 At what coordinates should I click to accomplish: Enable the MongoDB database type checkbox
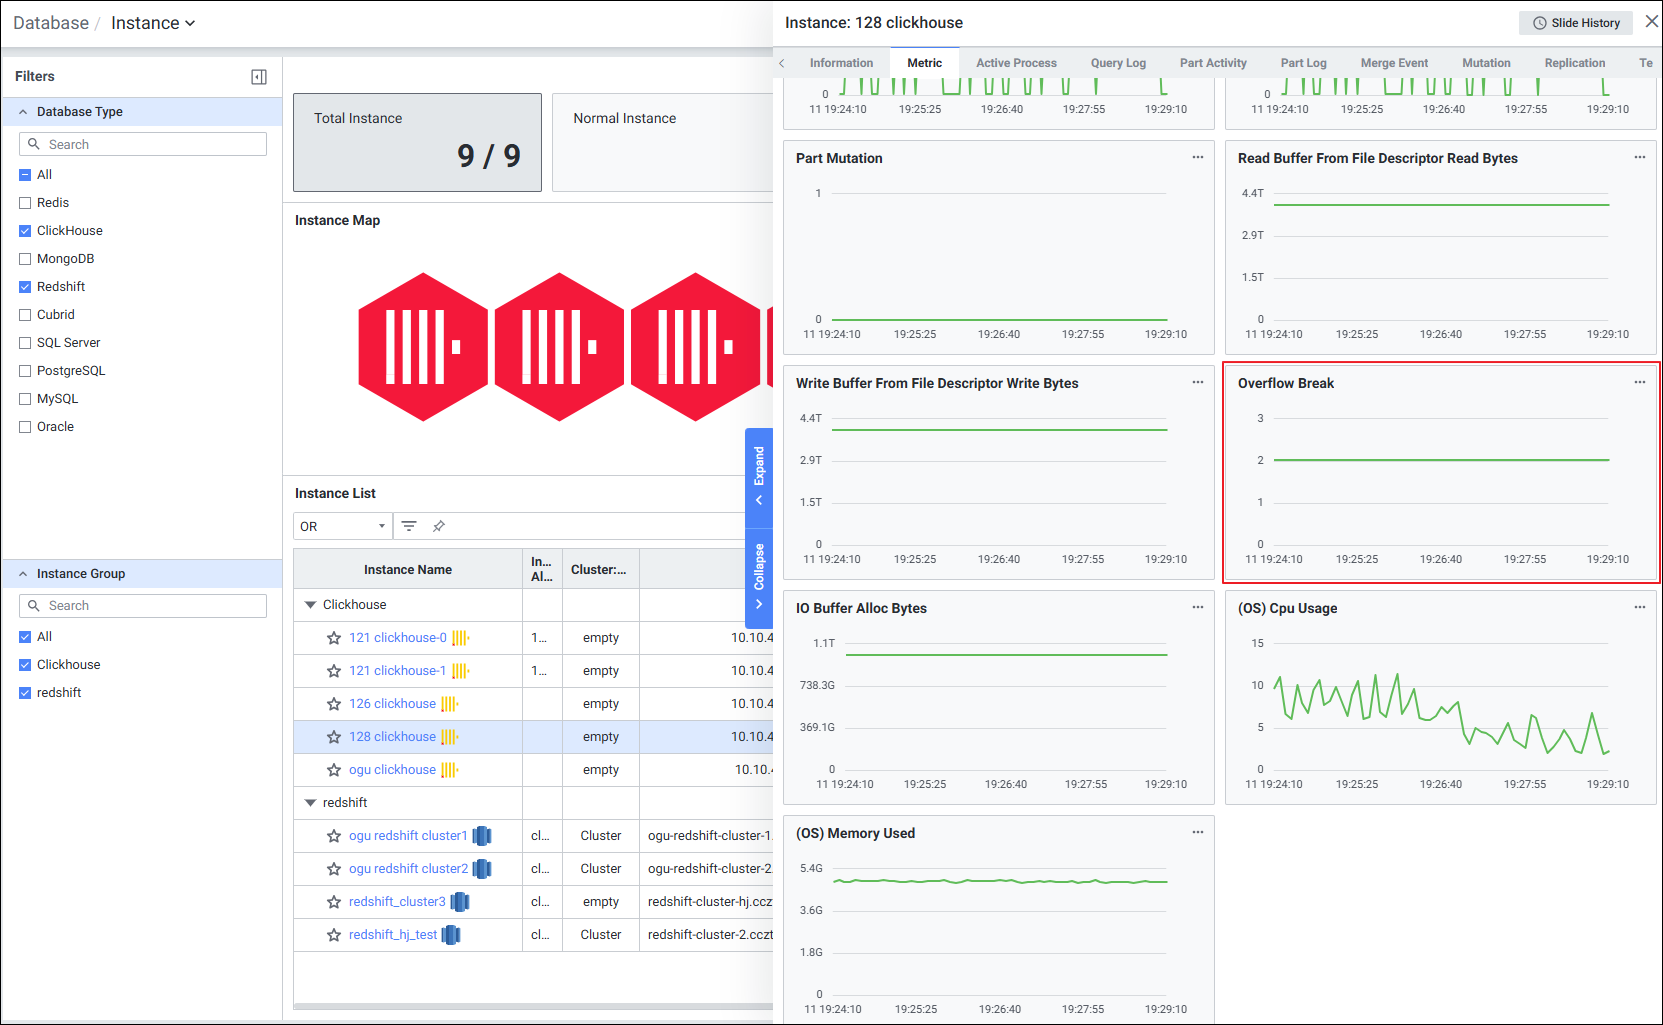click(26, 259)
